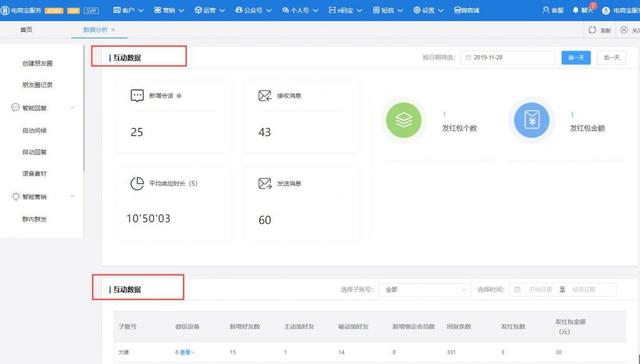
Task: Click the received messages envelope icon
Action: point(265,95)
